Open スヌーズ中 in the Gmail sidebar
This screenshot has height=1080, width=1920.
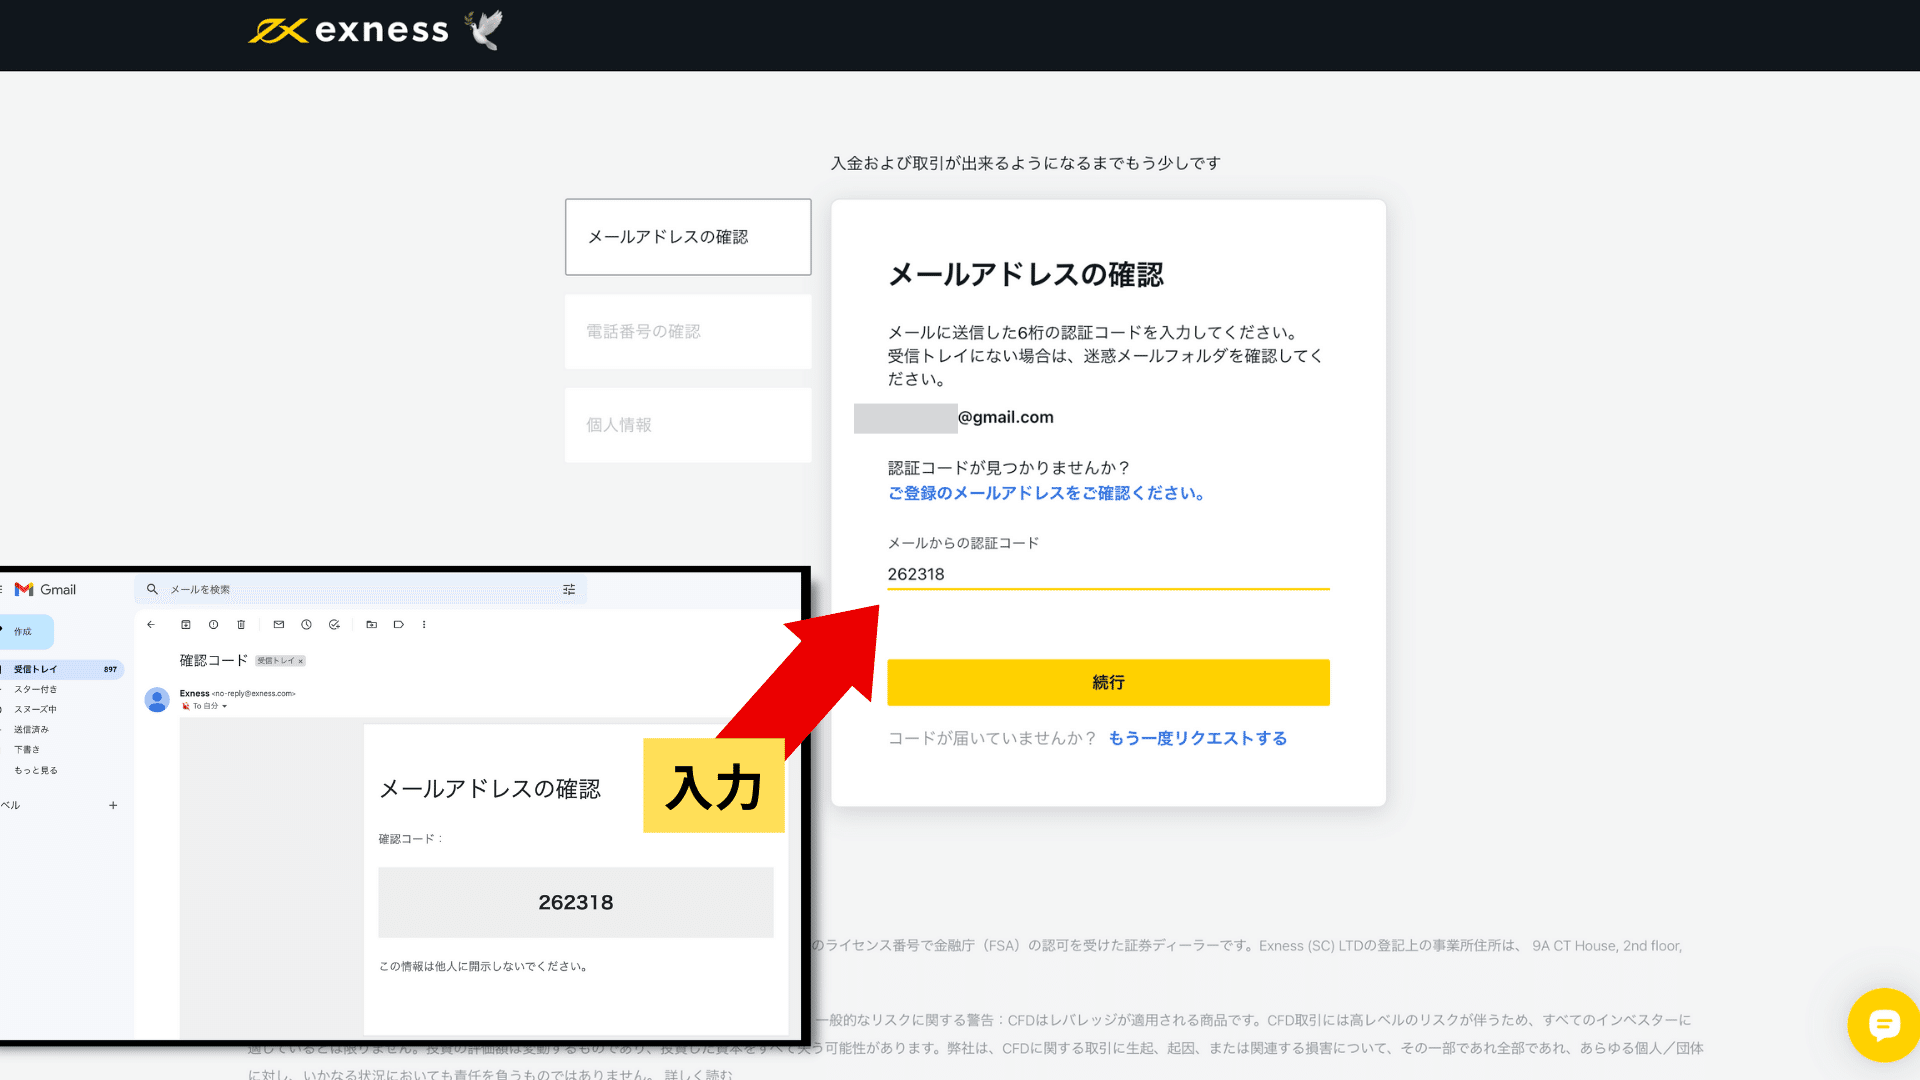(36, 710)
